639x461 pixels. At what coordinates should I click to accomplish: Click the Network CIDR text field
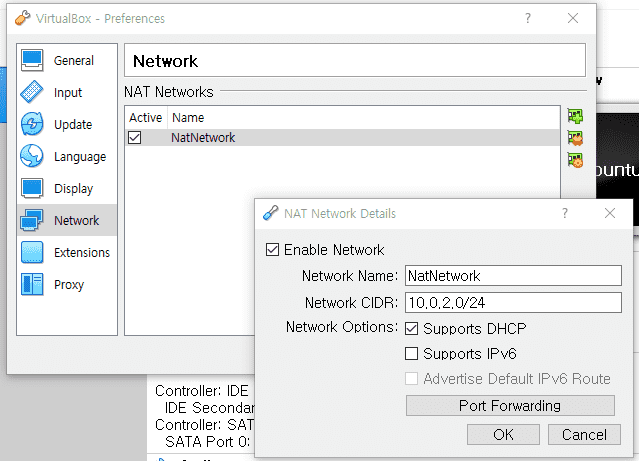click(513, 302)
